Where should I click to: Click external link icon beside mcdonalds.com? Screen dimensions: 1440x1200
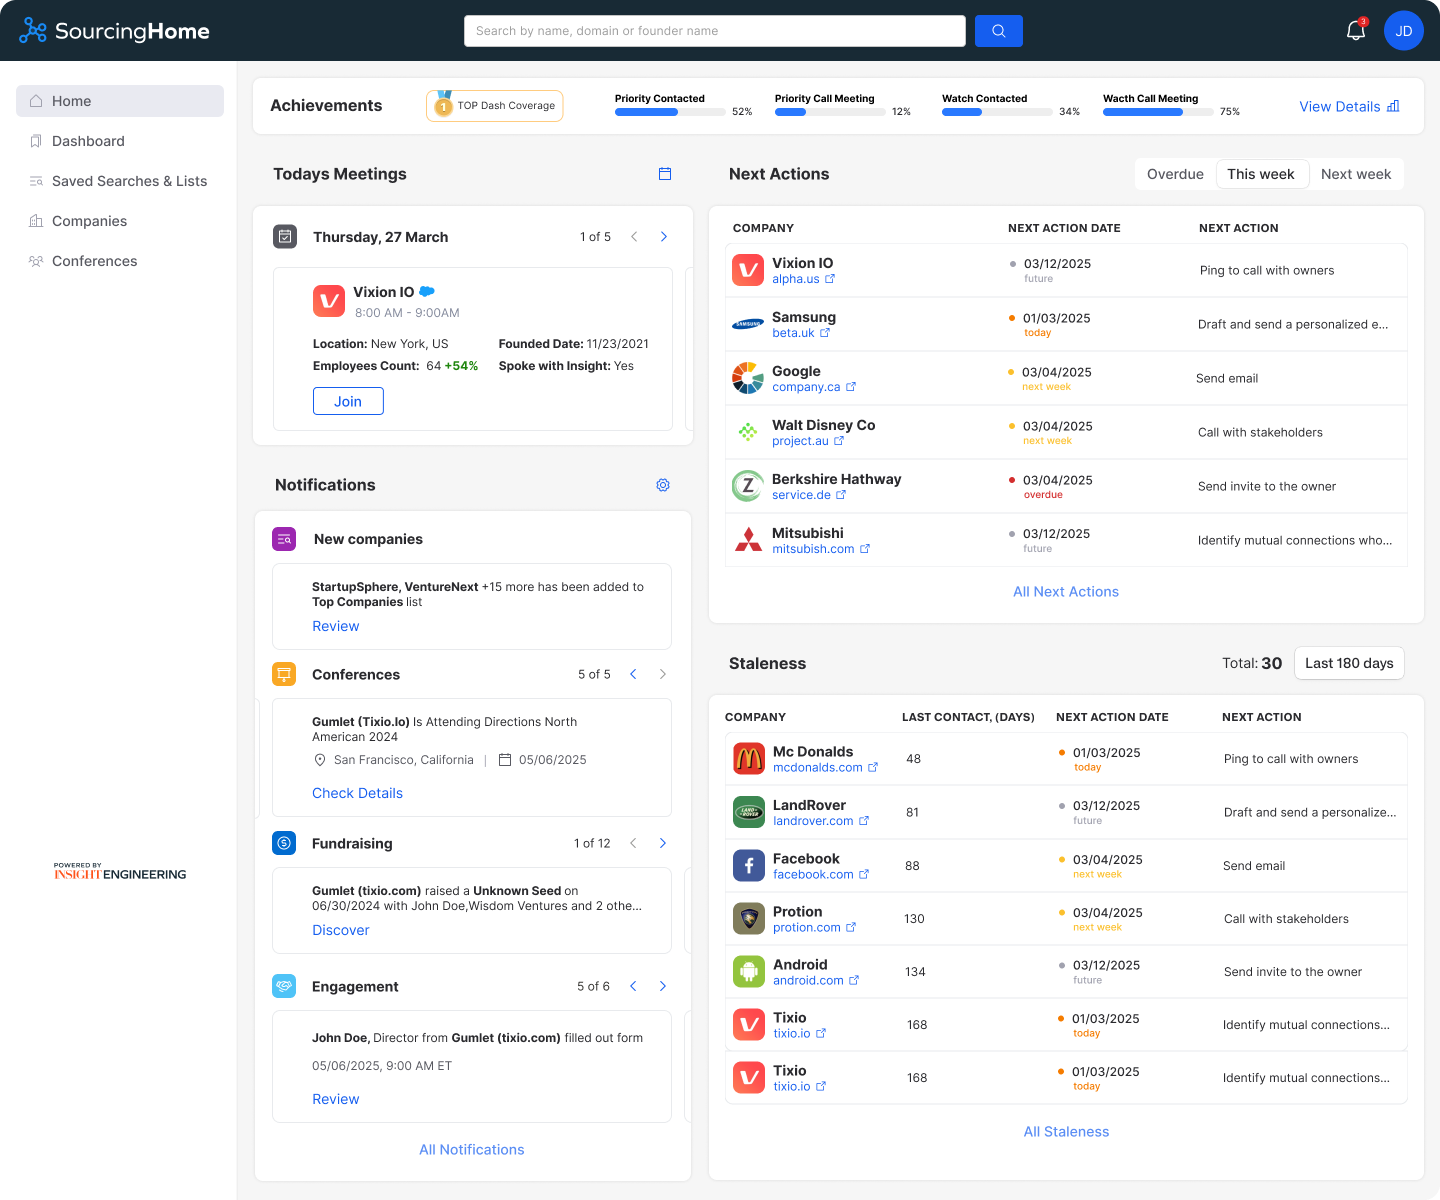point(873,768)
